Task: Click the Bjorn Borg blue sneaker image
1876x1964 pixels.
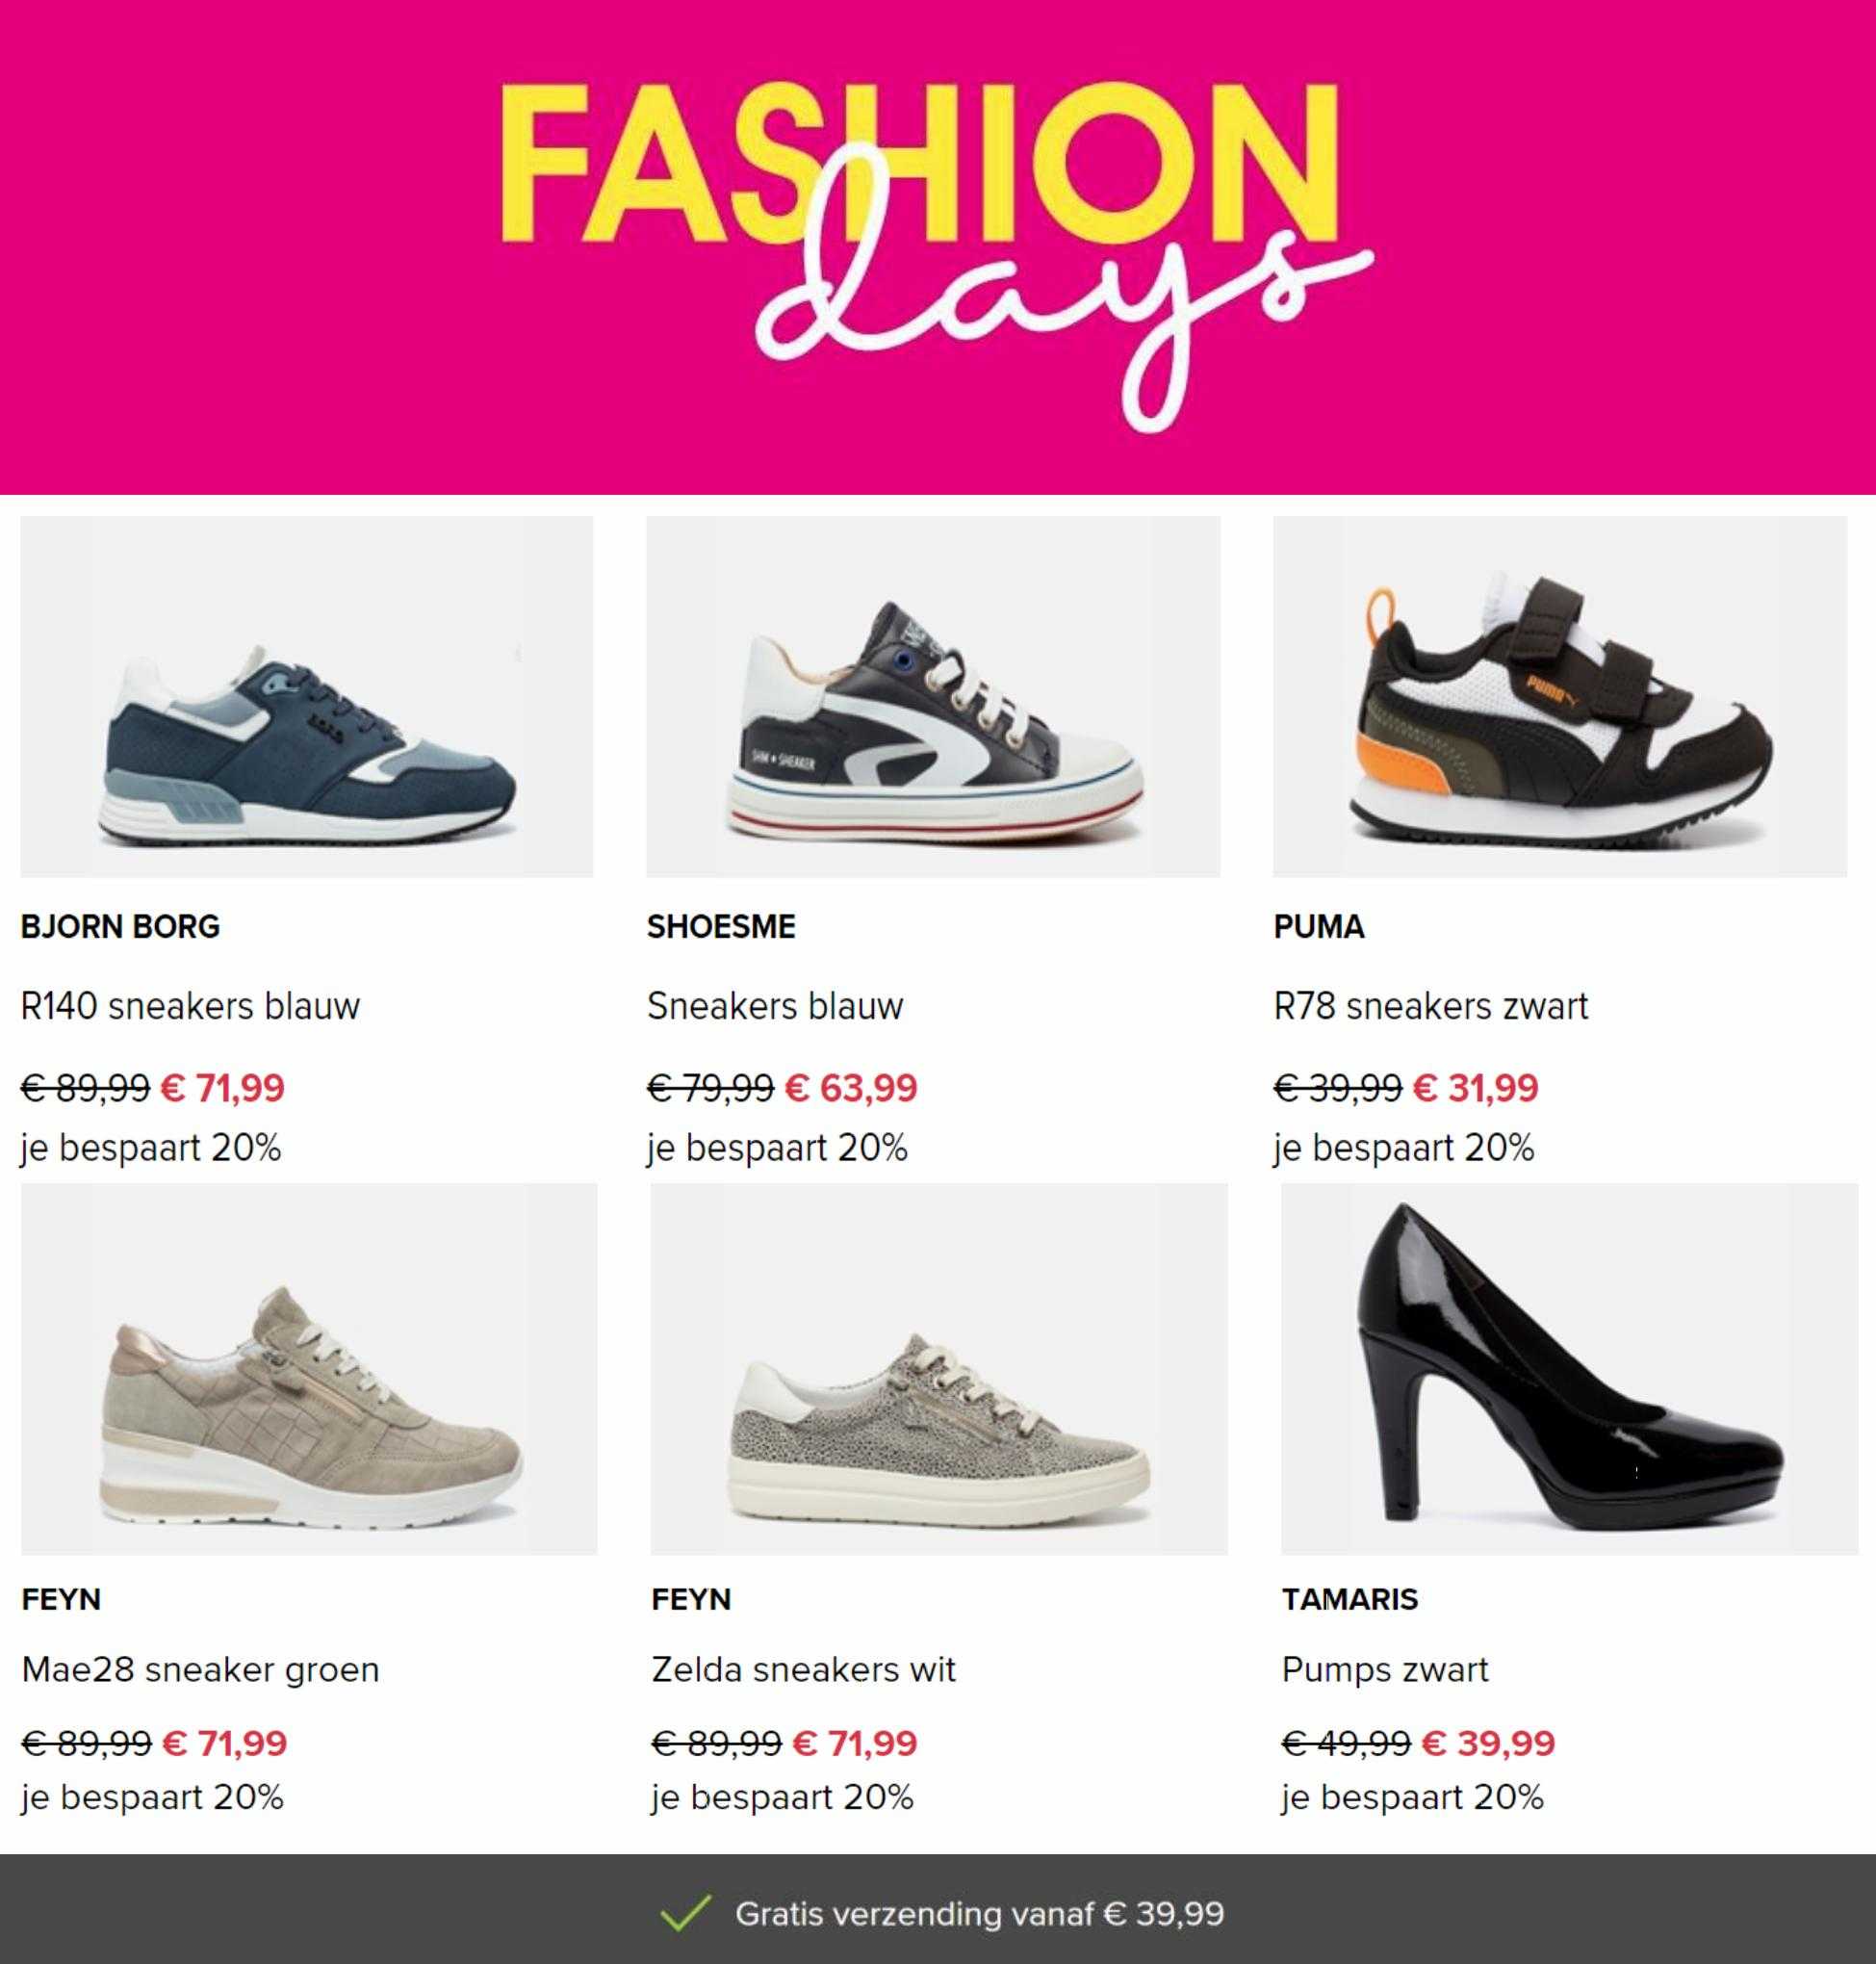Action: [x=307, y=697]
